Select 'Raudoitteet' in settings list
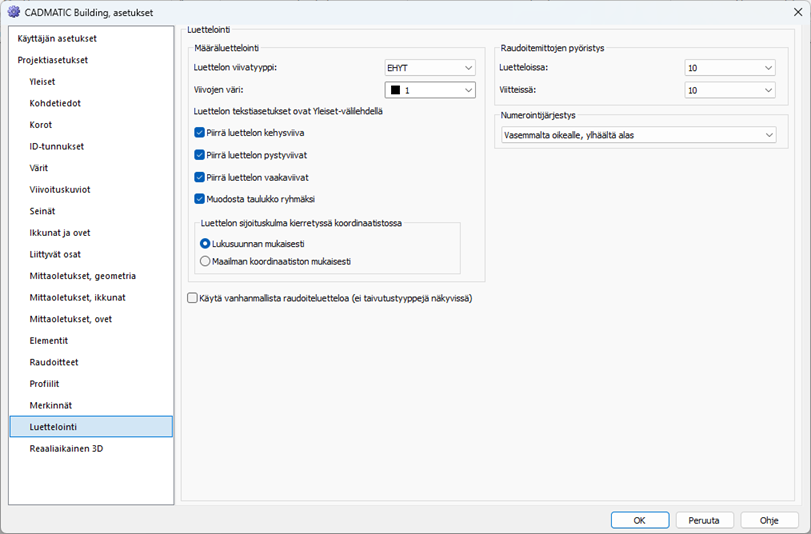 [x=54, y=362]
